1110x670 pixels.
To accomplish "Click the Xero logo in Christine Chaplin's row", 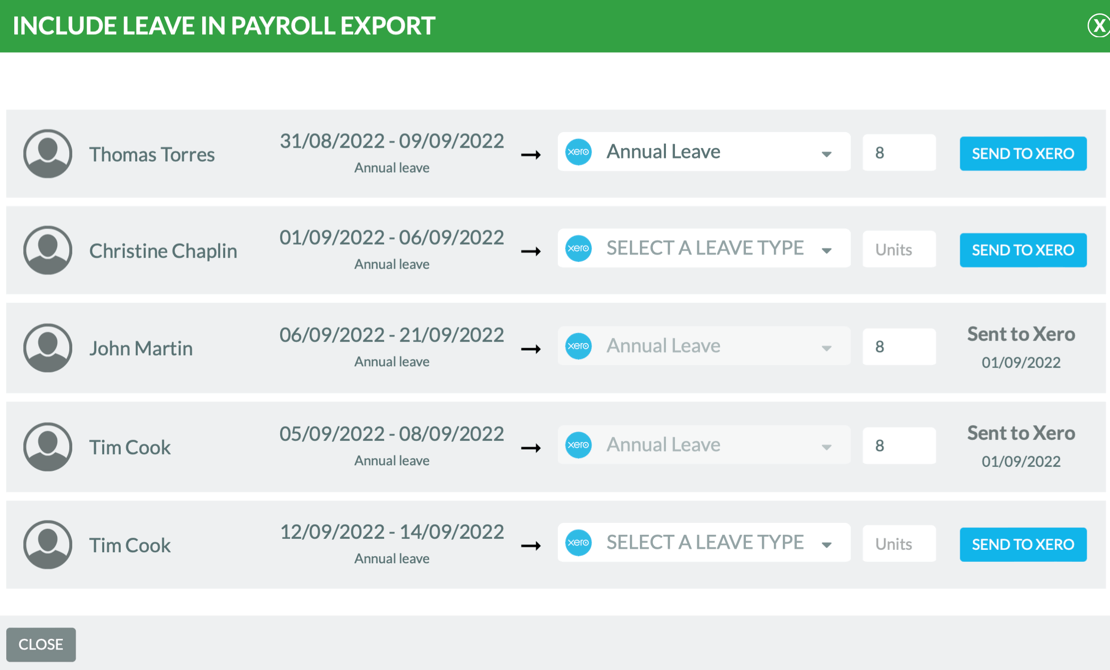I will coord(579,248).
